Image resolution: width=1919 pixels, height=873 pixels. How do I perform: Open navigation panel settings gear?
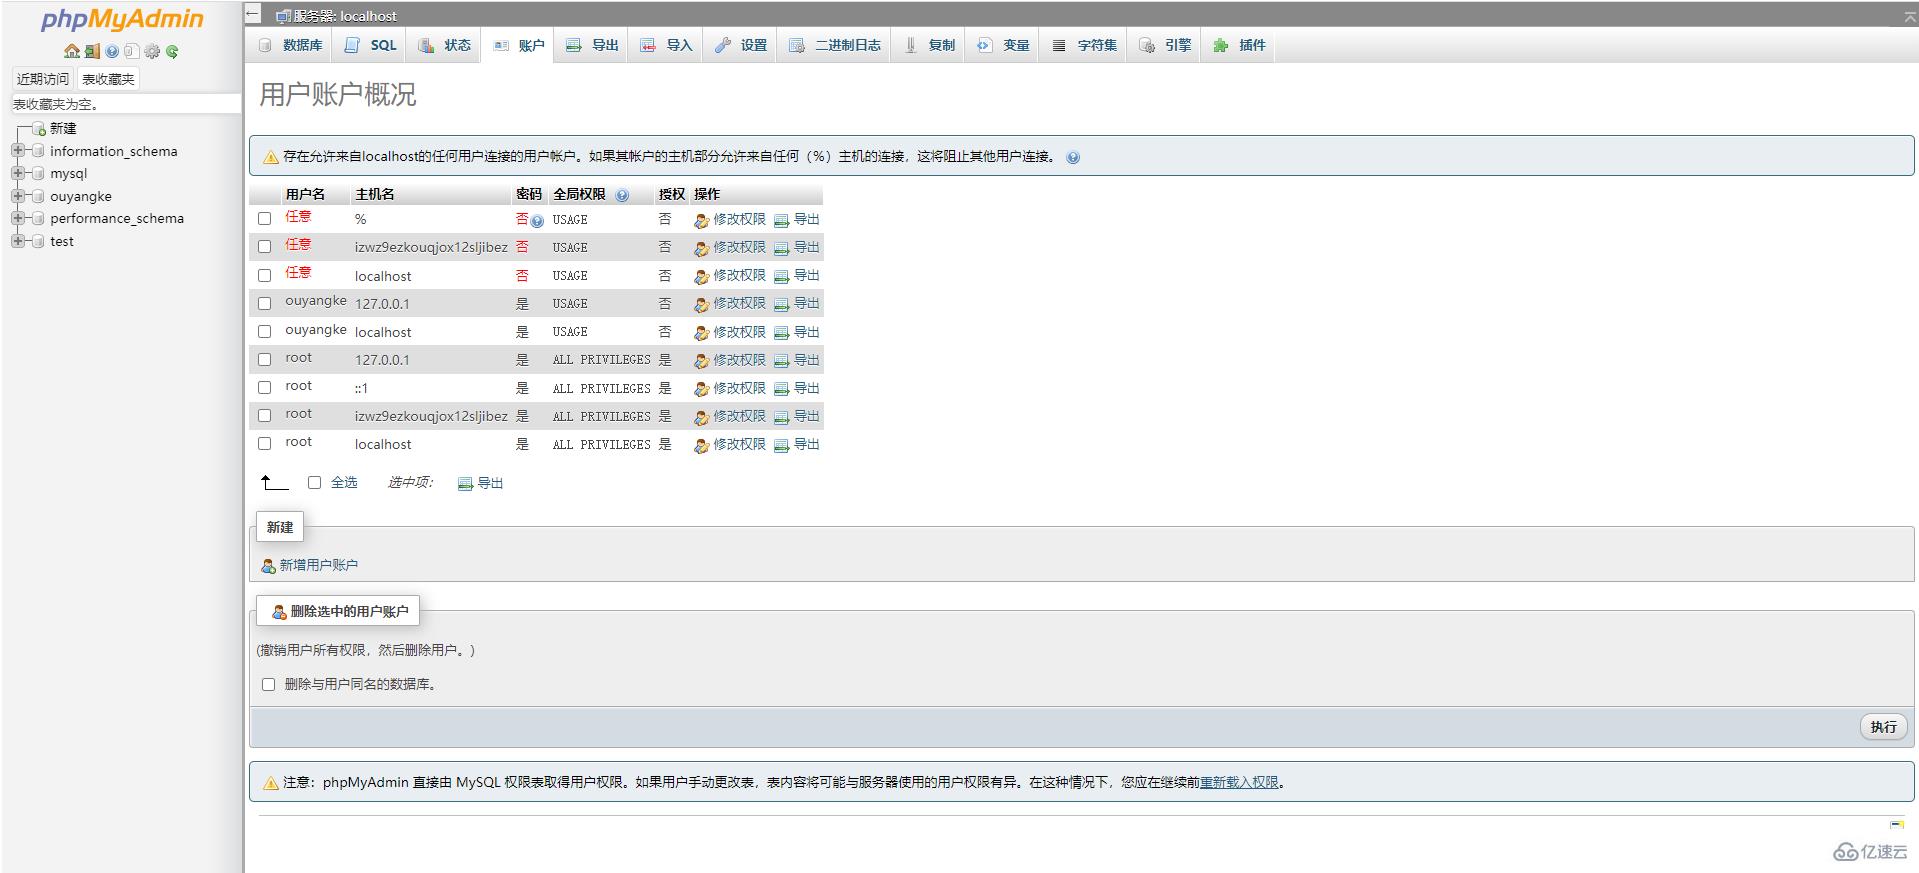pos(152,51)
